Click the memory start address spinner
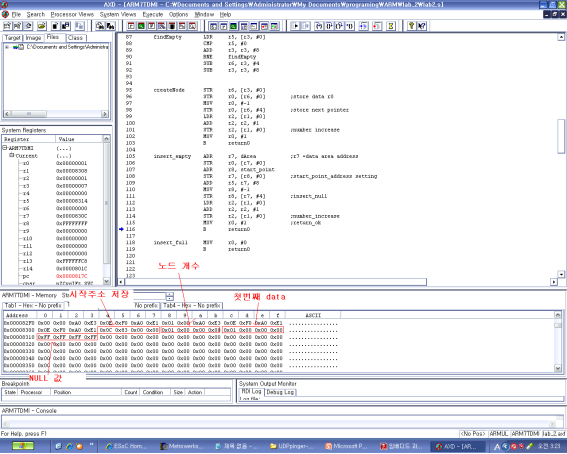The width and height of the screenshot is (567, 454). 170,296
